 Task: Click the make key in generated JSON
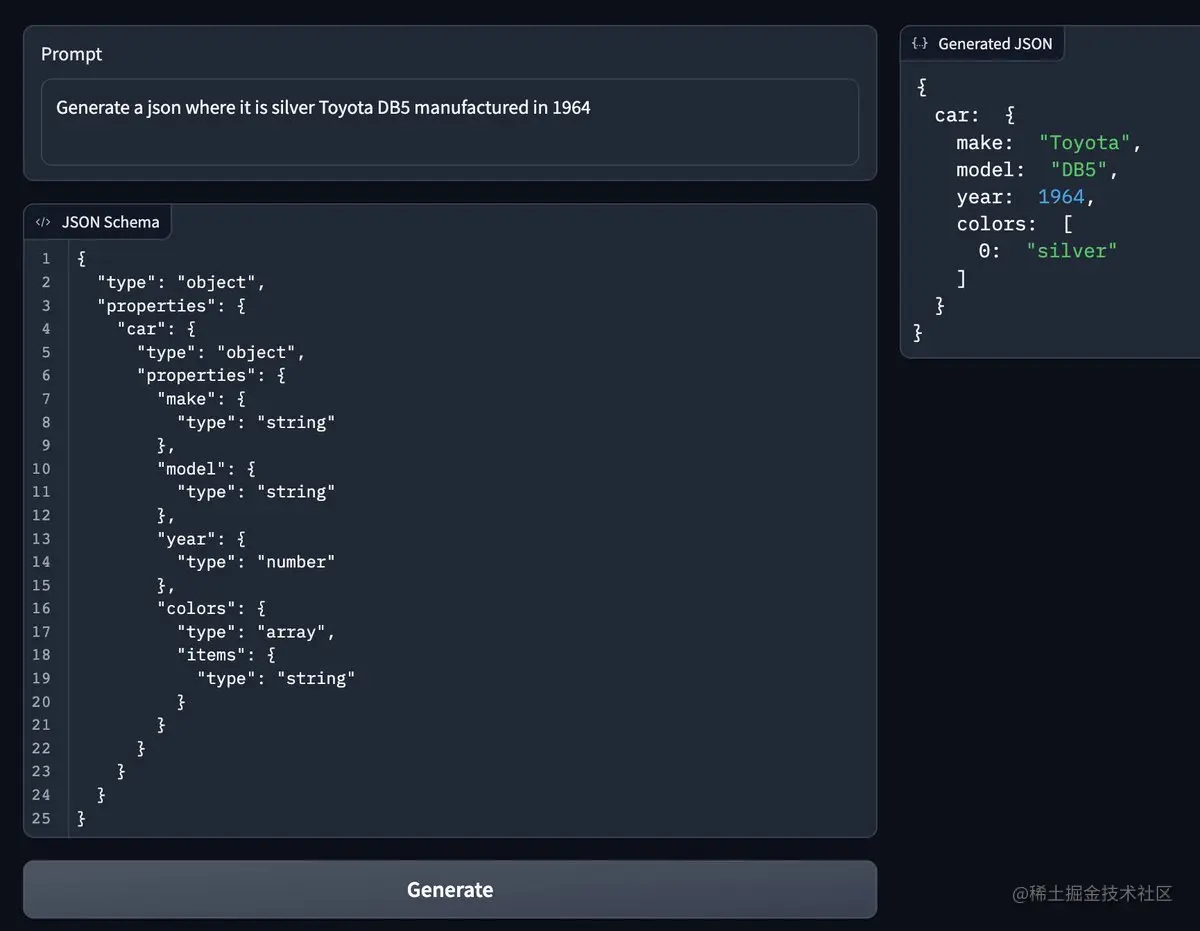click(x=985, y=143)
